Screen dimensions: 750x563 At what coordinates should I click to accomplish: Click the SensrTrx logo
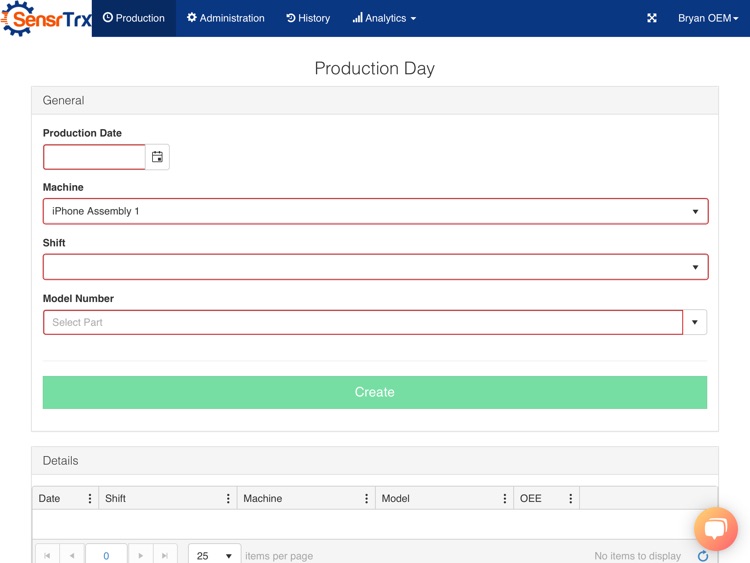click(x=46, y=18)
